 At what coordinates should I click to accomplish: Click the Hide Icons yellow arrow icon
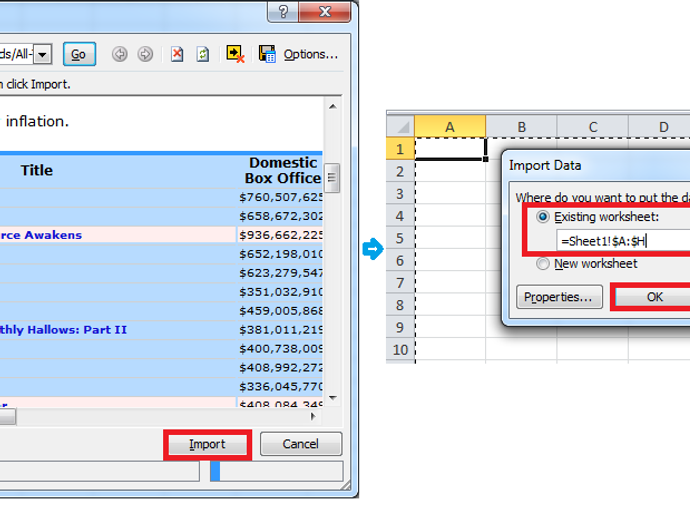[235, 54]
